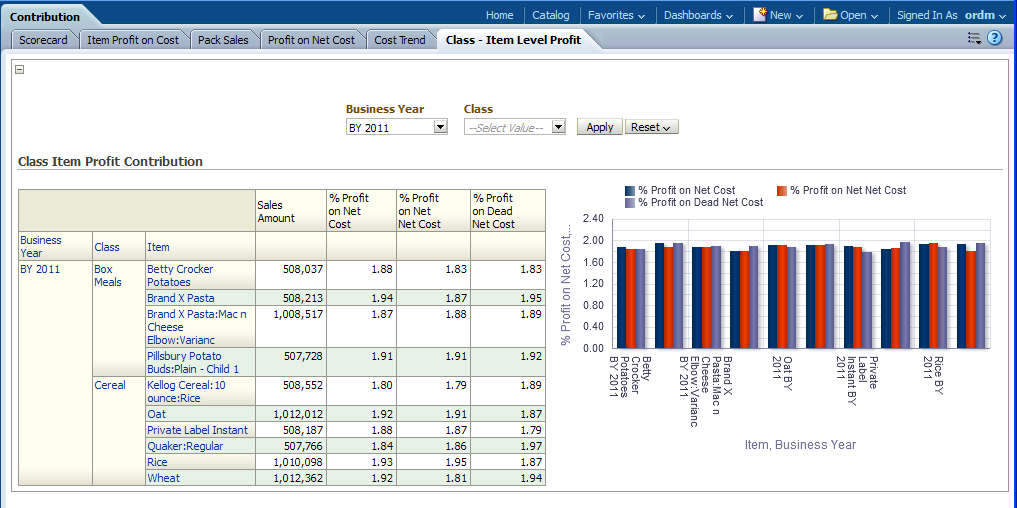Open the page options list icon
Viewport: 1017px width, 508px height.
(x=974, y=39)
